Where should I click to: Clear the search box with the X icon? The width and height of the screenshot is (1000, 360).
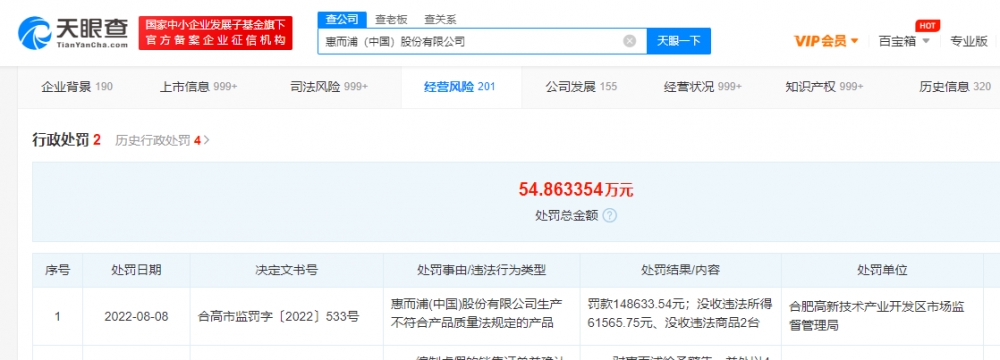(x=629, y=41)
